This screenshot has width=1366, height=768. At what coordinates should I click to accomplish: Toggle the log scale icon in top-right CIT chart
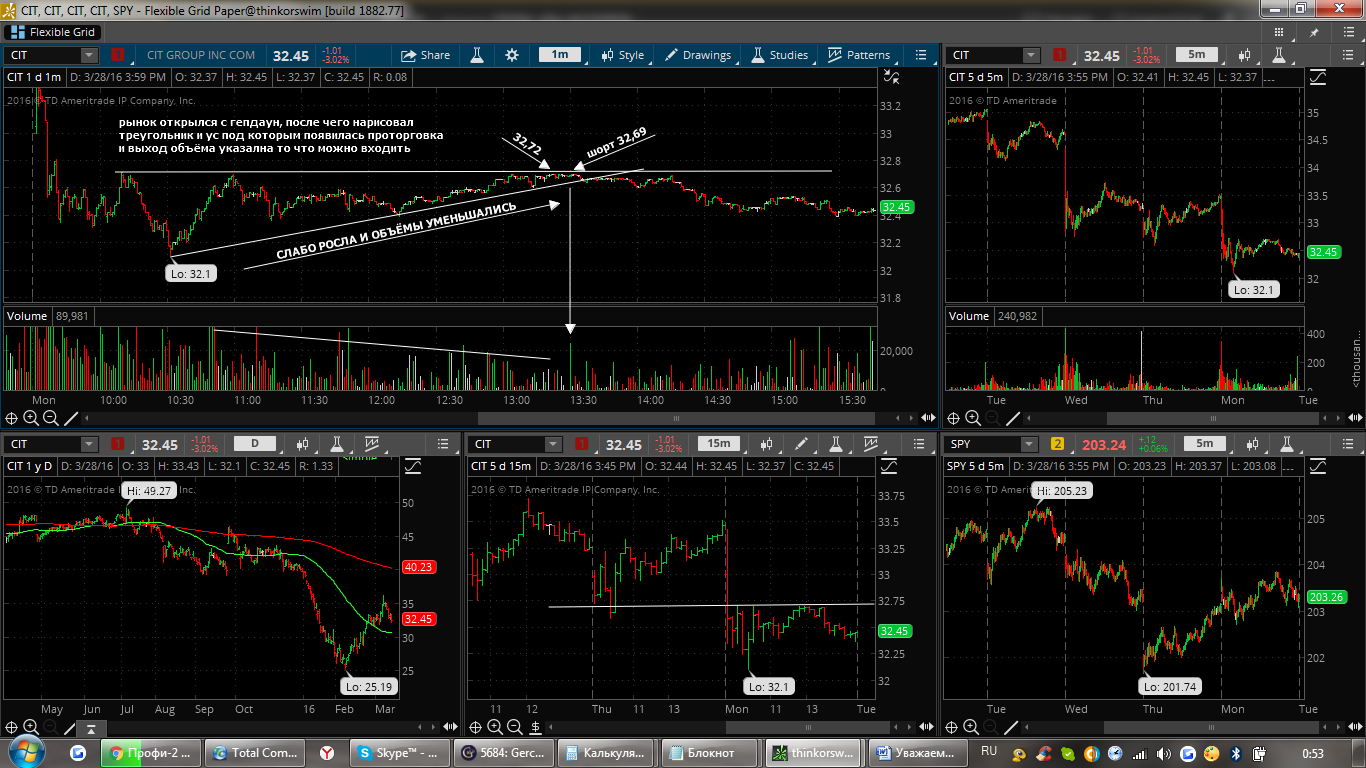(x=1318, y=77)
